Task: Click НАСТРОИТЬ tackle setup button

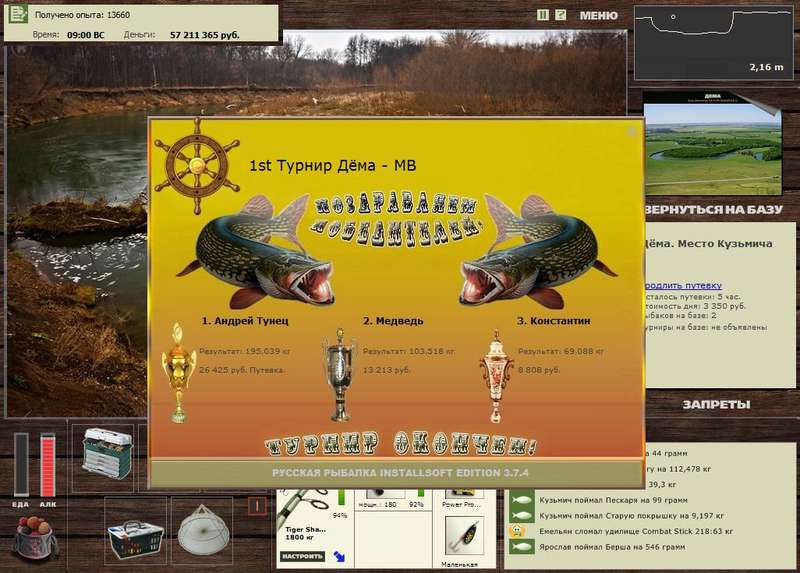Action: pos(302,556)
